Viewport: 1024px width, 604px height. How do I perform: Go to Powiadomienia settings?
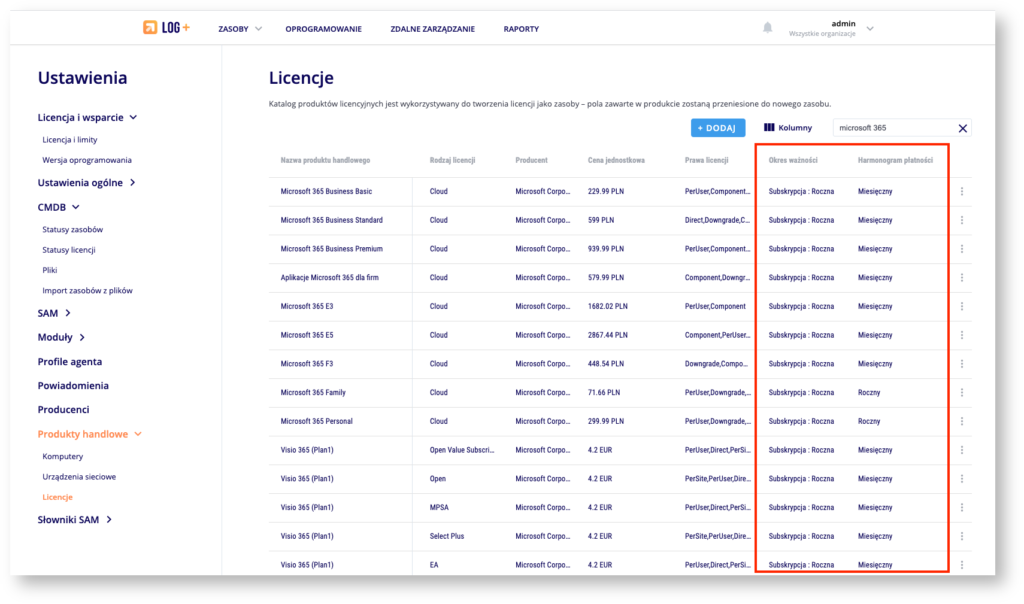pos(72,386)
